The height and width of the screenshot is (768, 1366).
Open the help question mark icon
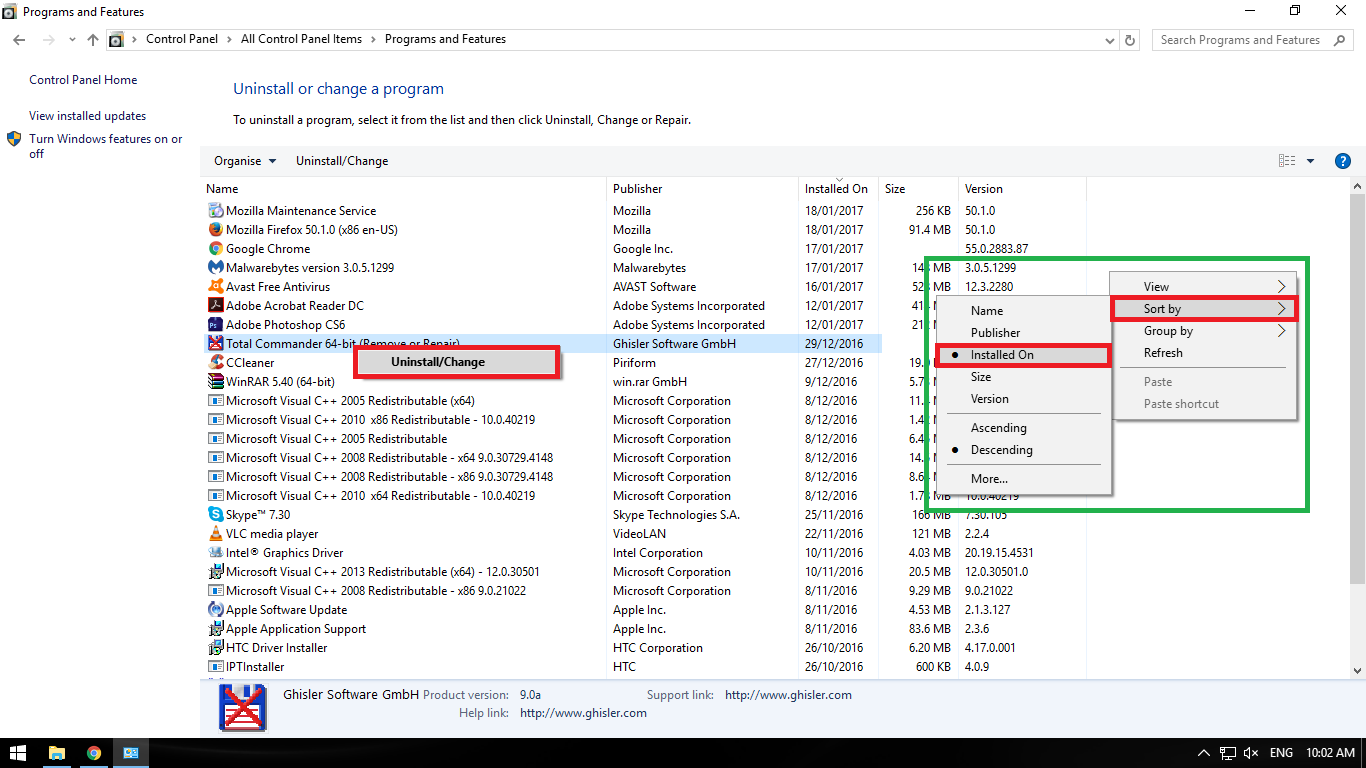tap(1343, 161)
